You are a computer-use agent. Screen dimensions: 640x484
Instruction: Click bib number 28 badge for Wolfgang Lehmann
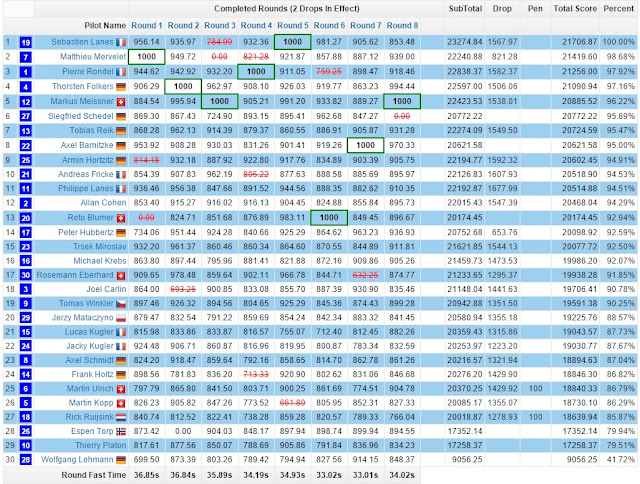[x=26, y=460]
